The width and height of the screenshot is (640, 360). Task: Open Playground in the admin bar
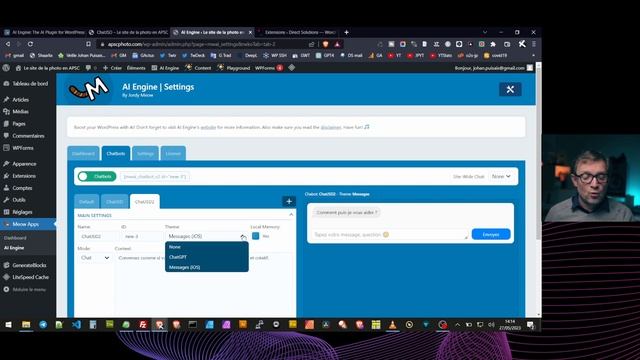coord(233,68)
